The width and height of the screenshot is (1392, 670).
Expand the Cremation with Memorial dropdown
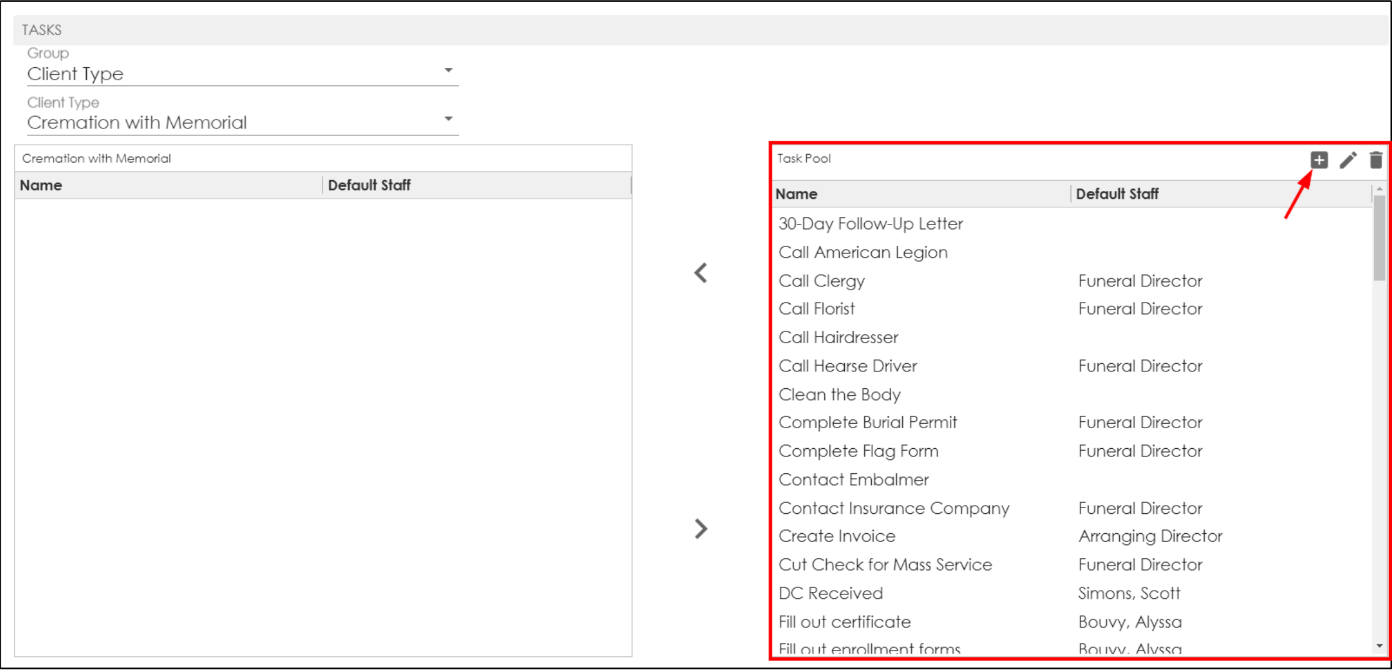point(242,122)
